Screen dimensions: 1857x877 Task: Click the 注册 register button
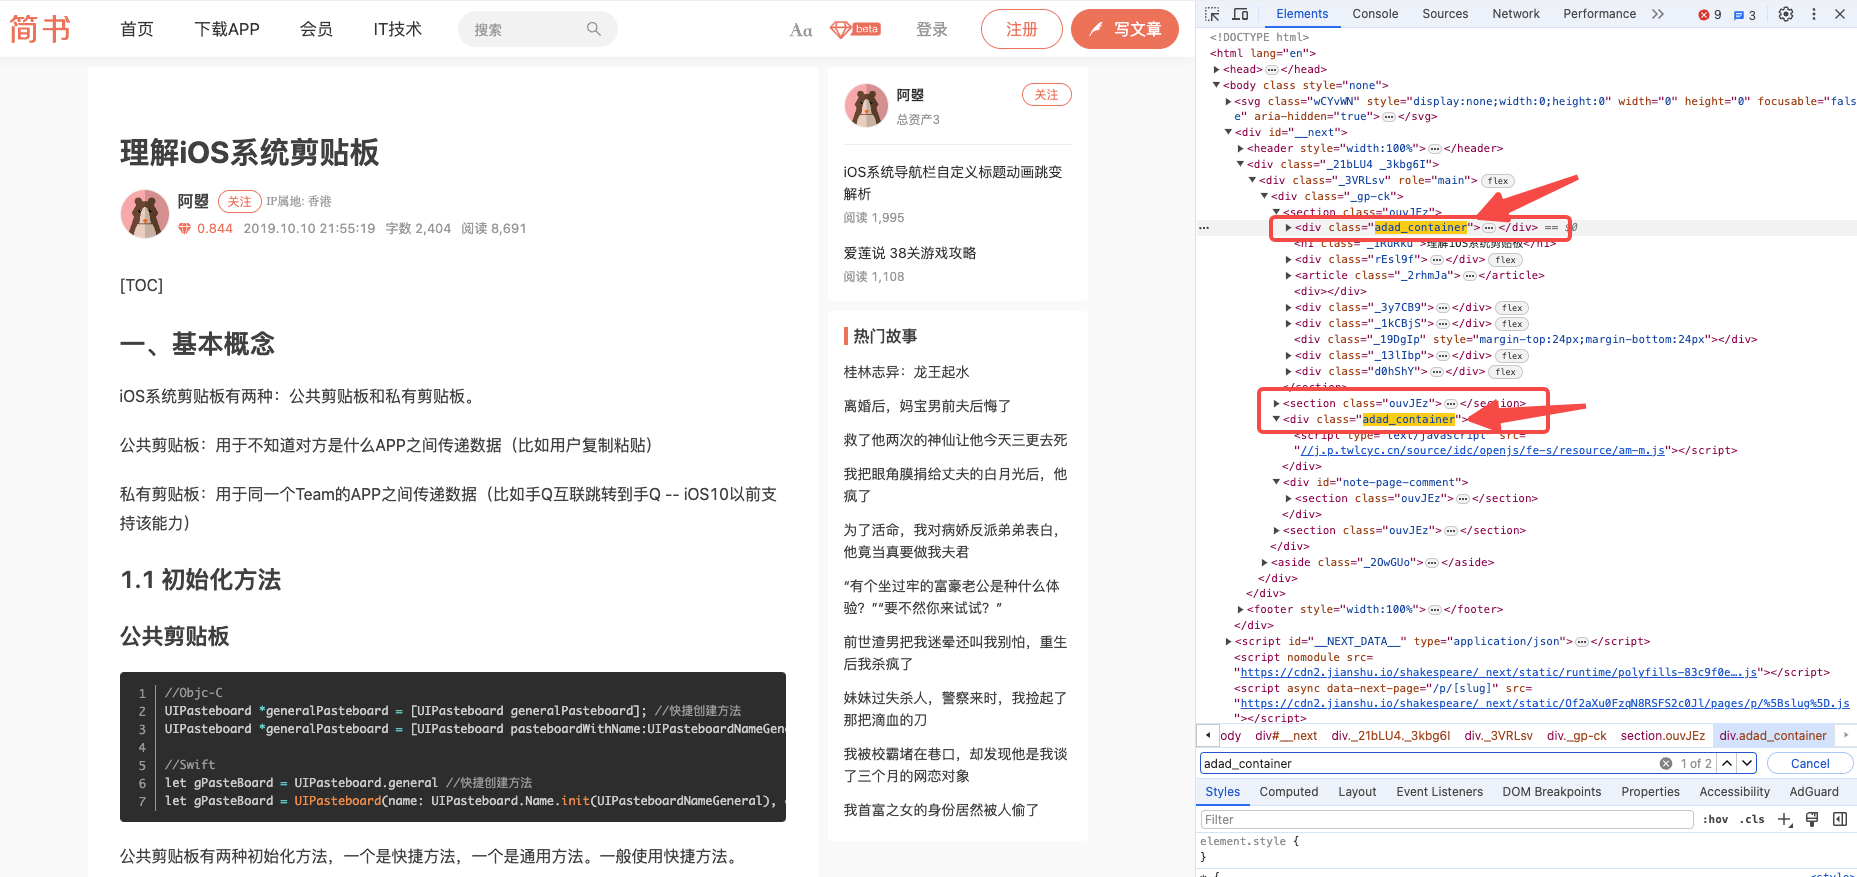click(1022, 29)
